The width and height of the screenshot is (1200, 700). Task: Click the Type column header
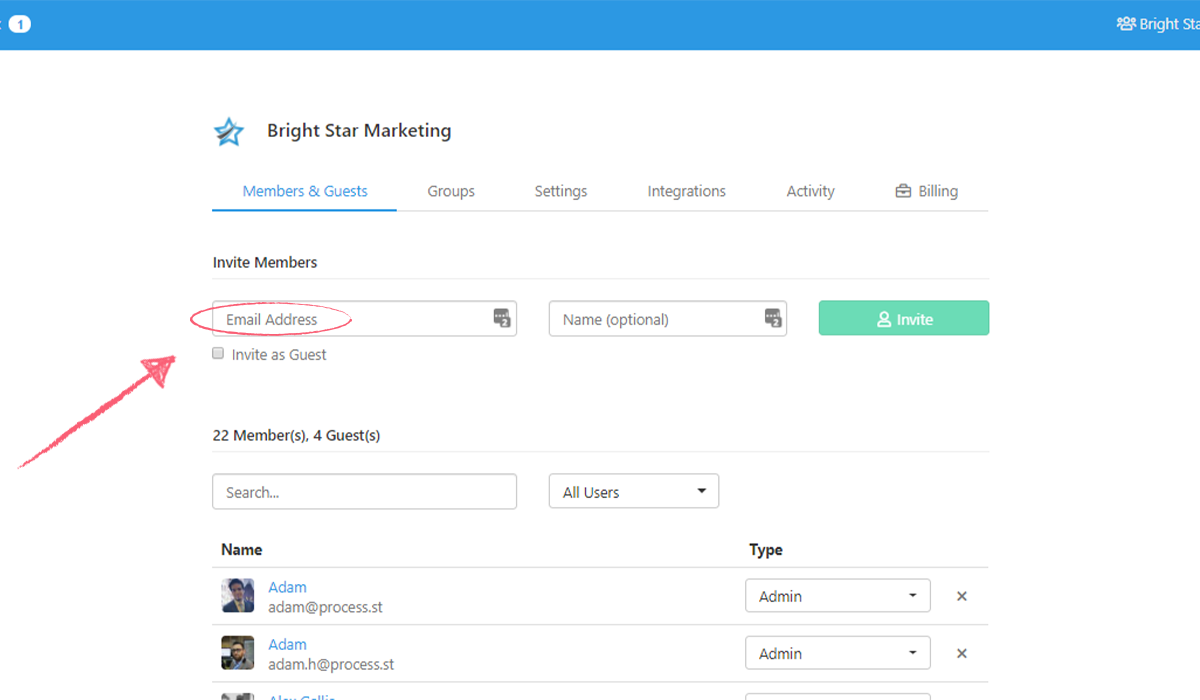click(x=766, y=549)
